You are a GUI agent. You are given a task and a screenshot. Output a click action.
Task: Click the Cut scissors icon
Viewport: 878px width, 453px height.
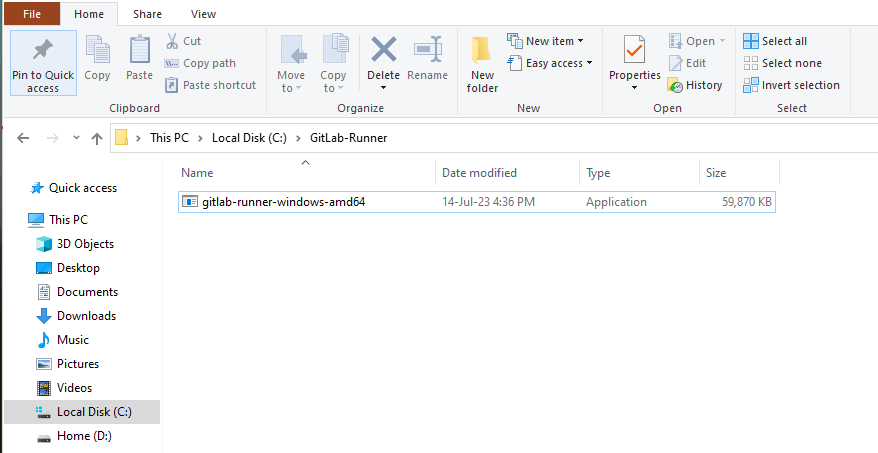[172, 41]
